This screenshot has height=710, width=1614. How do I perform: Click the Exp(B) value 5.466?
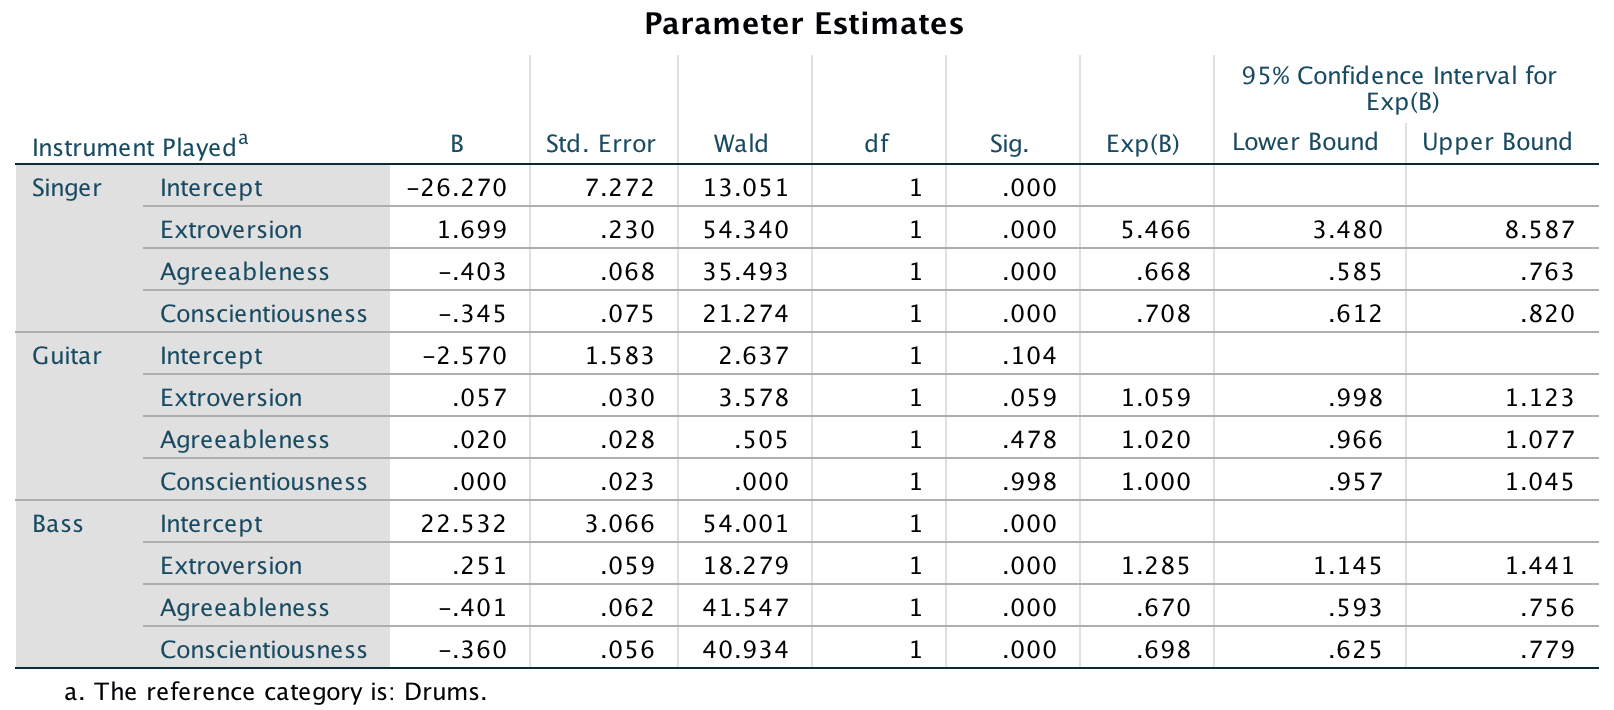pyautogui.click(x=1156, y=230)
